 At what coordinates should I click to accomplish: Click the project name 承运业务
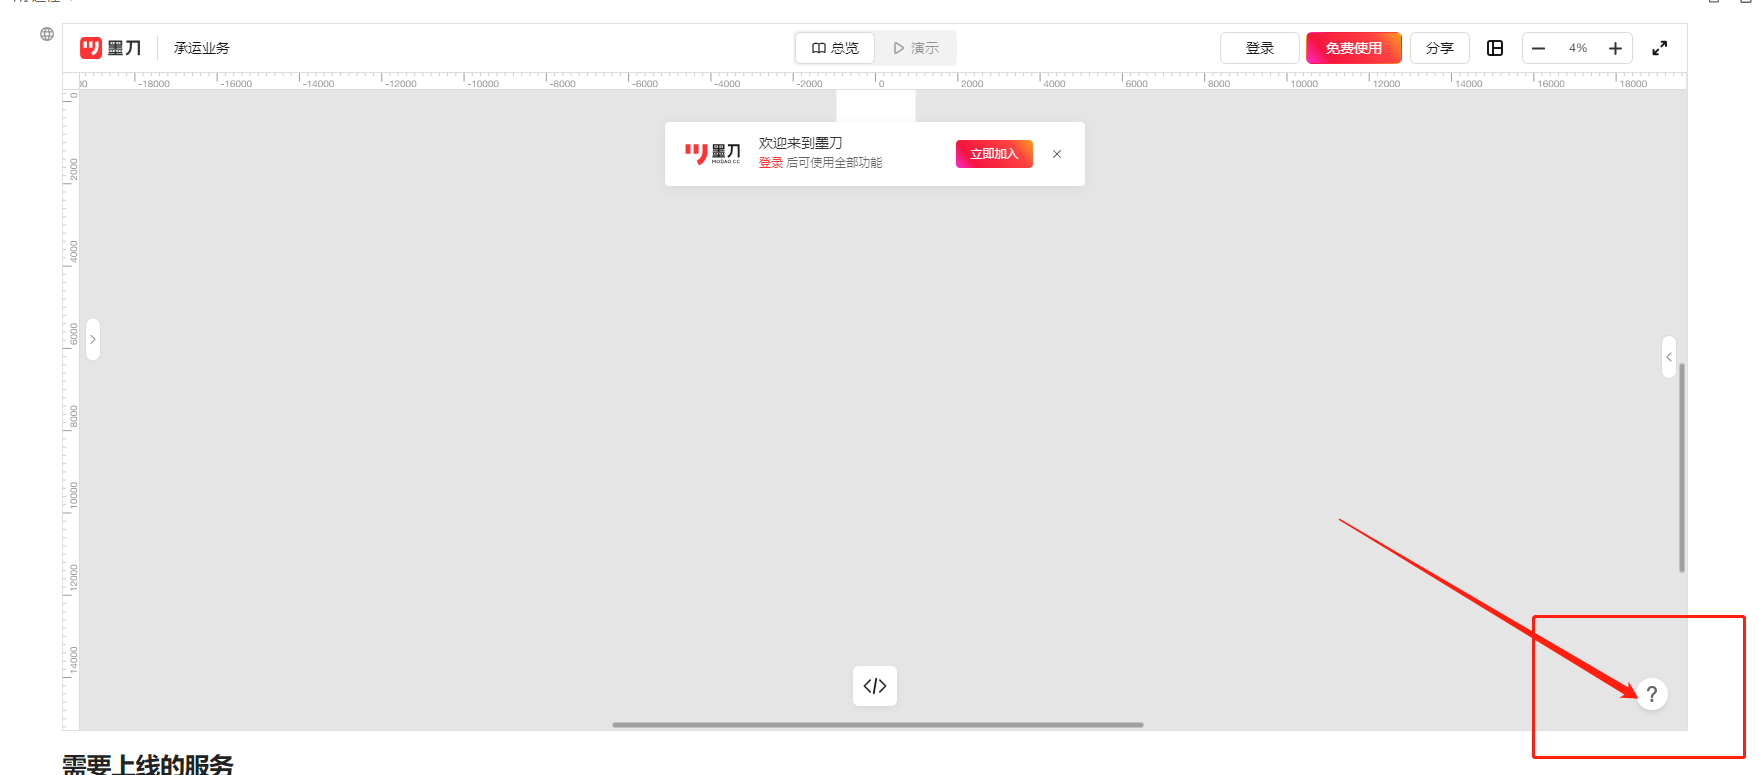[x=202, y=48]
